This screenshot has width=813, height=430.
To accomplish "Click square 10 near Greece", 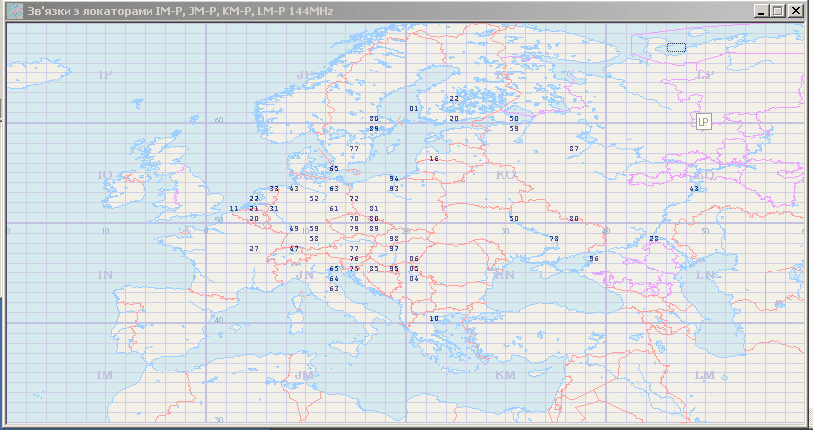I will click(433, 318).
